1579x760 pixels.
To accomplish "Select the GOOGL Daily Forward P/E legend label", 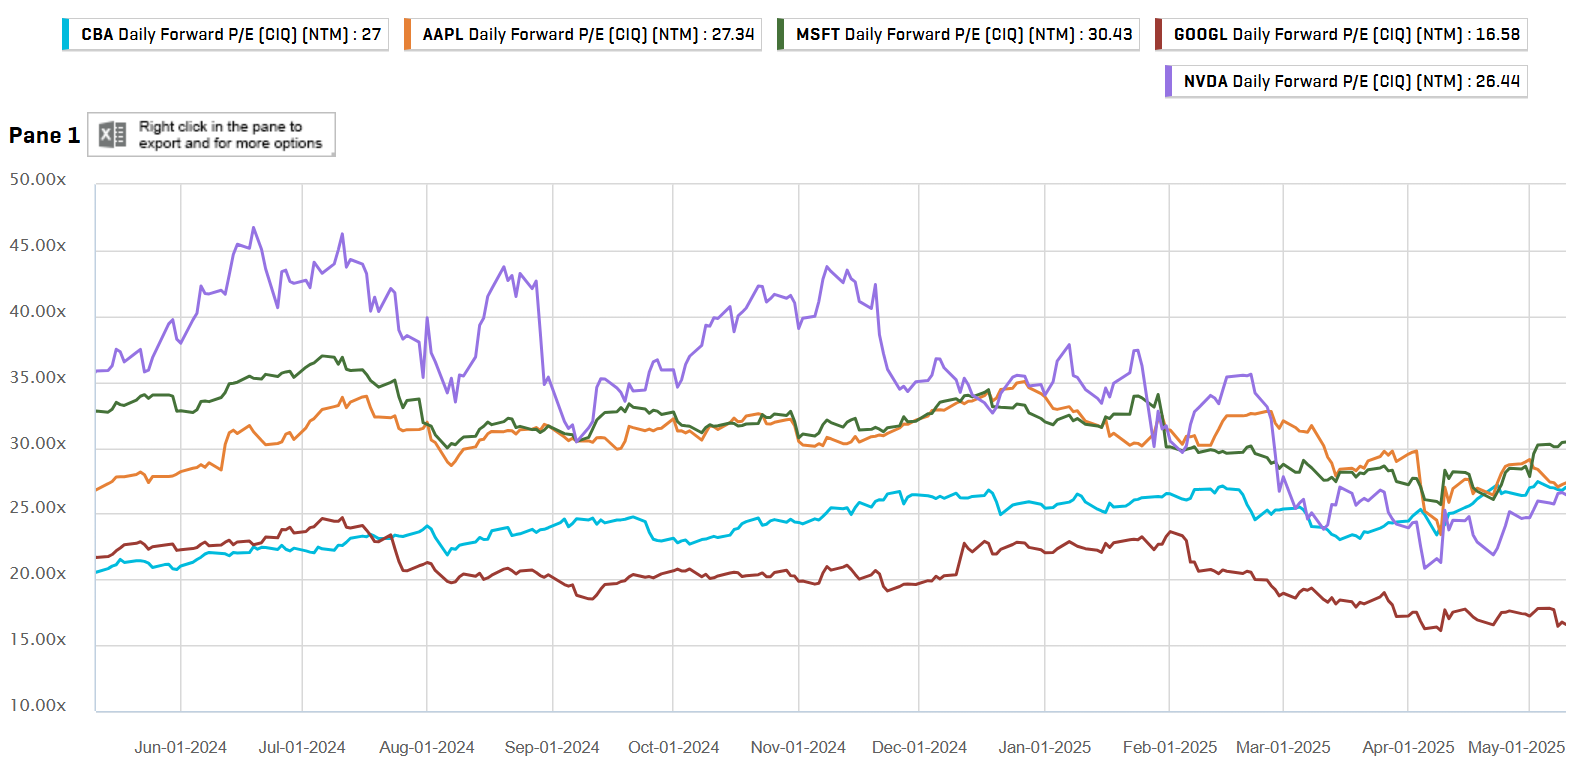I will pyautogui.click(x=1346, y=34).
